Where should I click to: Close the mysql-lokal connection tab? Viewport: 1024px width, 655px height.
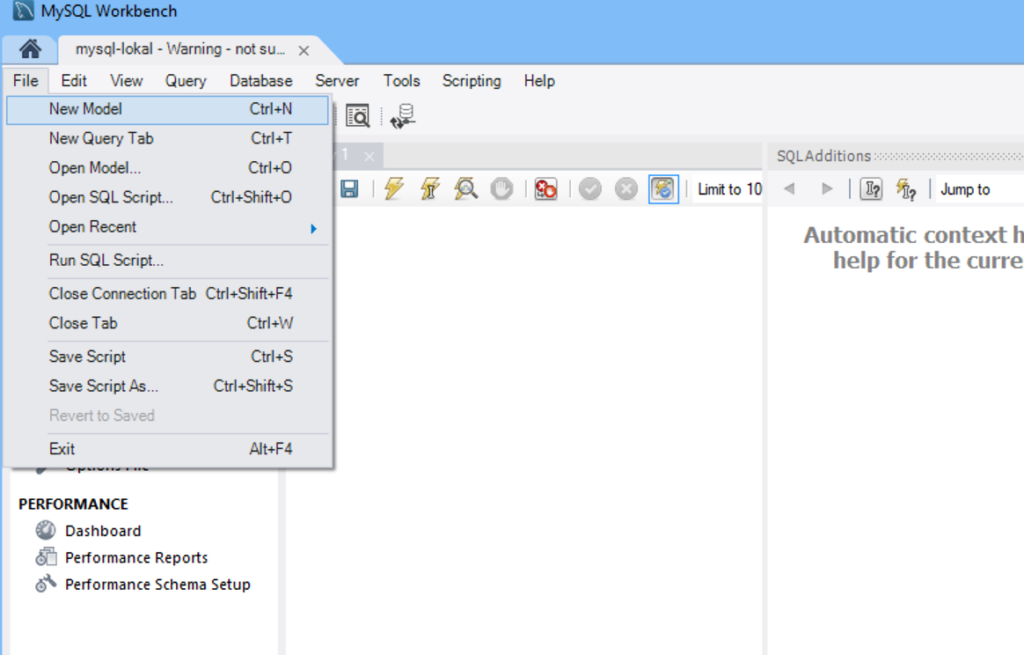pos(304,50)
